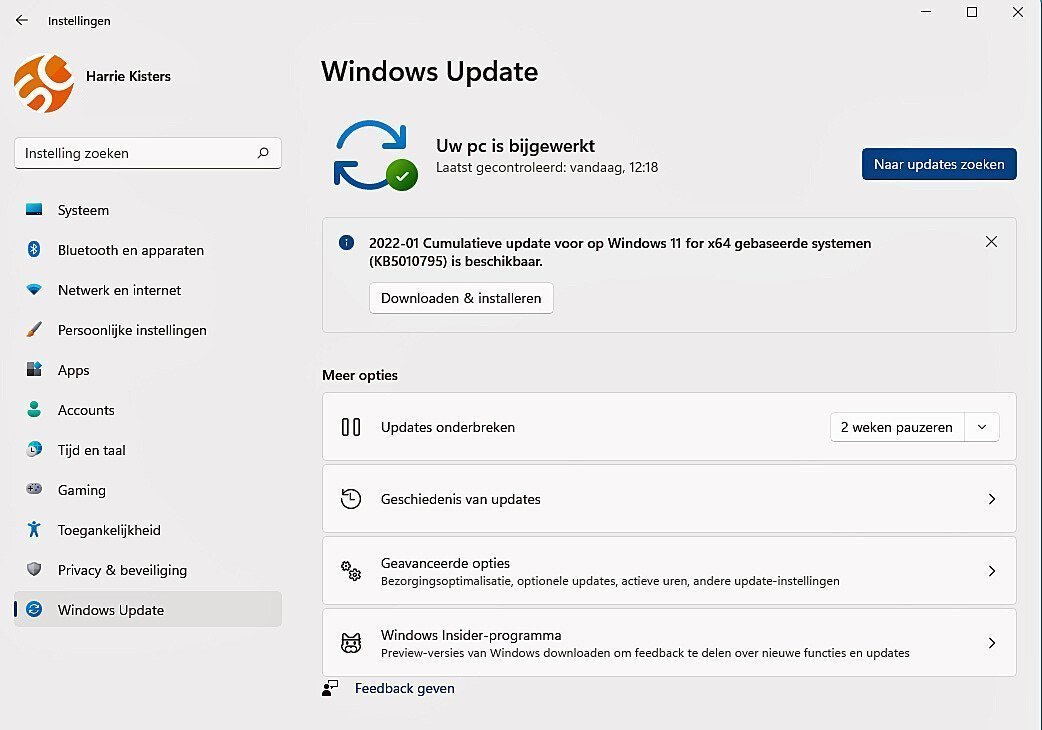Click the Tijd en taal globe icon
The width and height of the screenshot is (1042, 730).
point(34,450)
